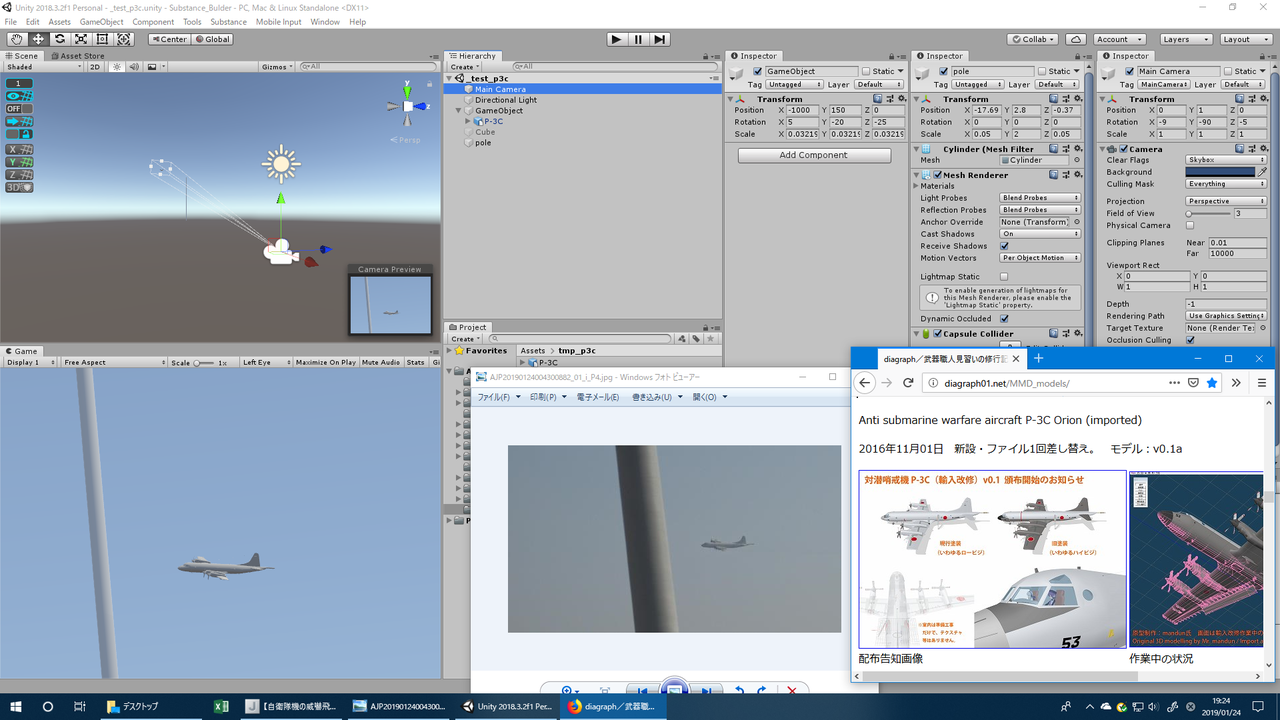This screenshot has height=720, width=1280.
Task: Select the Scale tool
Action: point(81,39)
